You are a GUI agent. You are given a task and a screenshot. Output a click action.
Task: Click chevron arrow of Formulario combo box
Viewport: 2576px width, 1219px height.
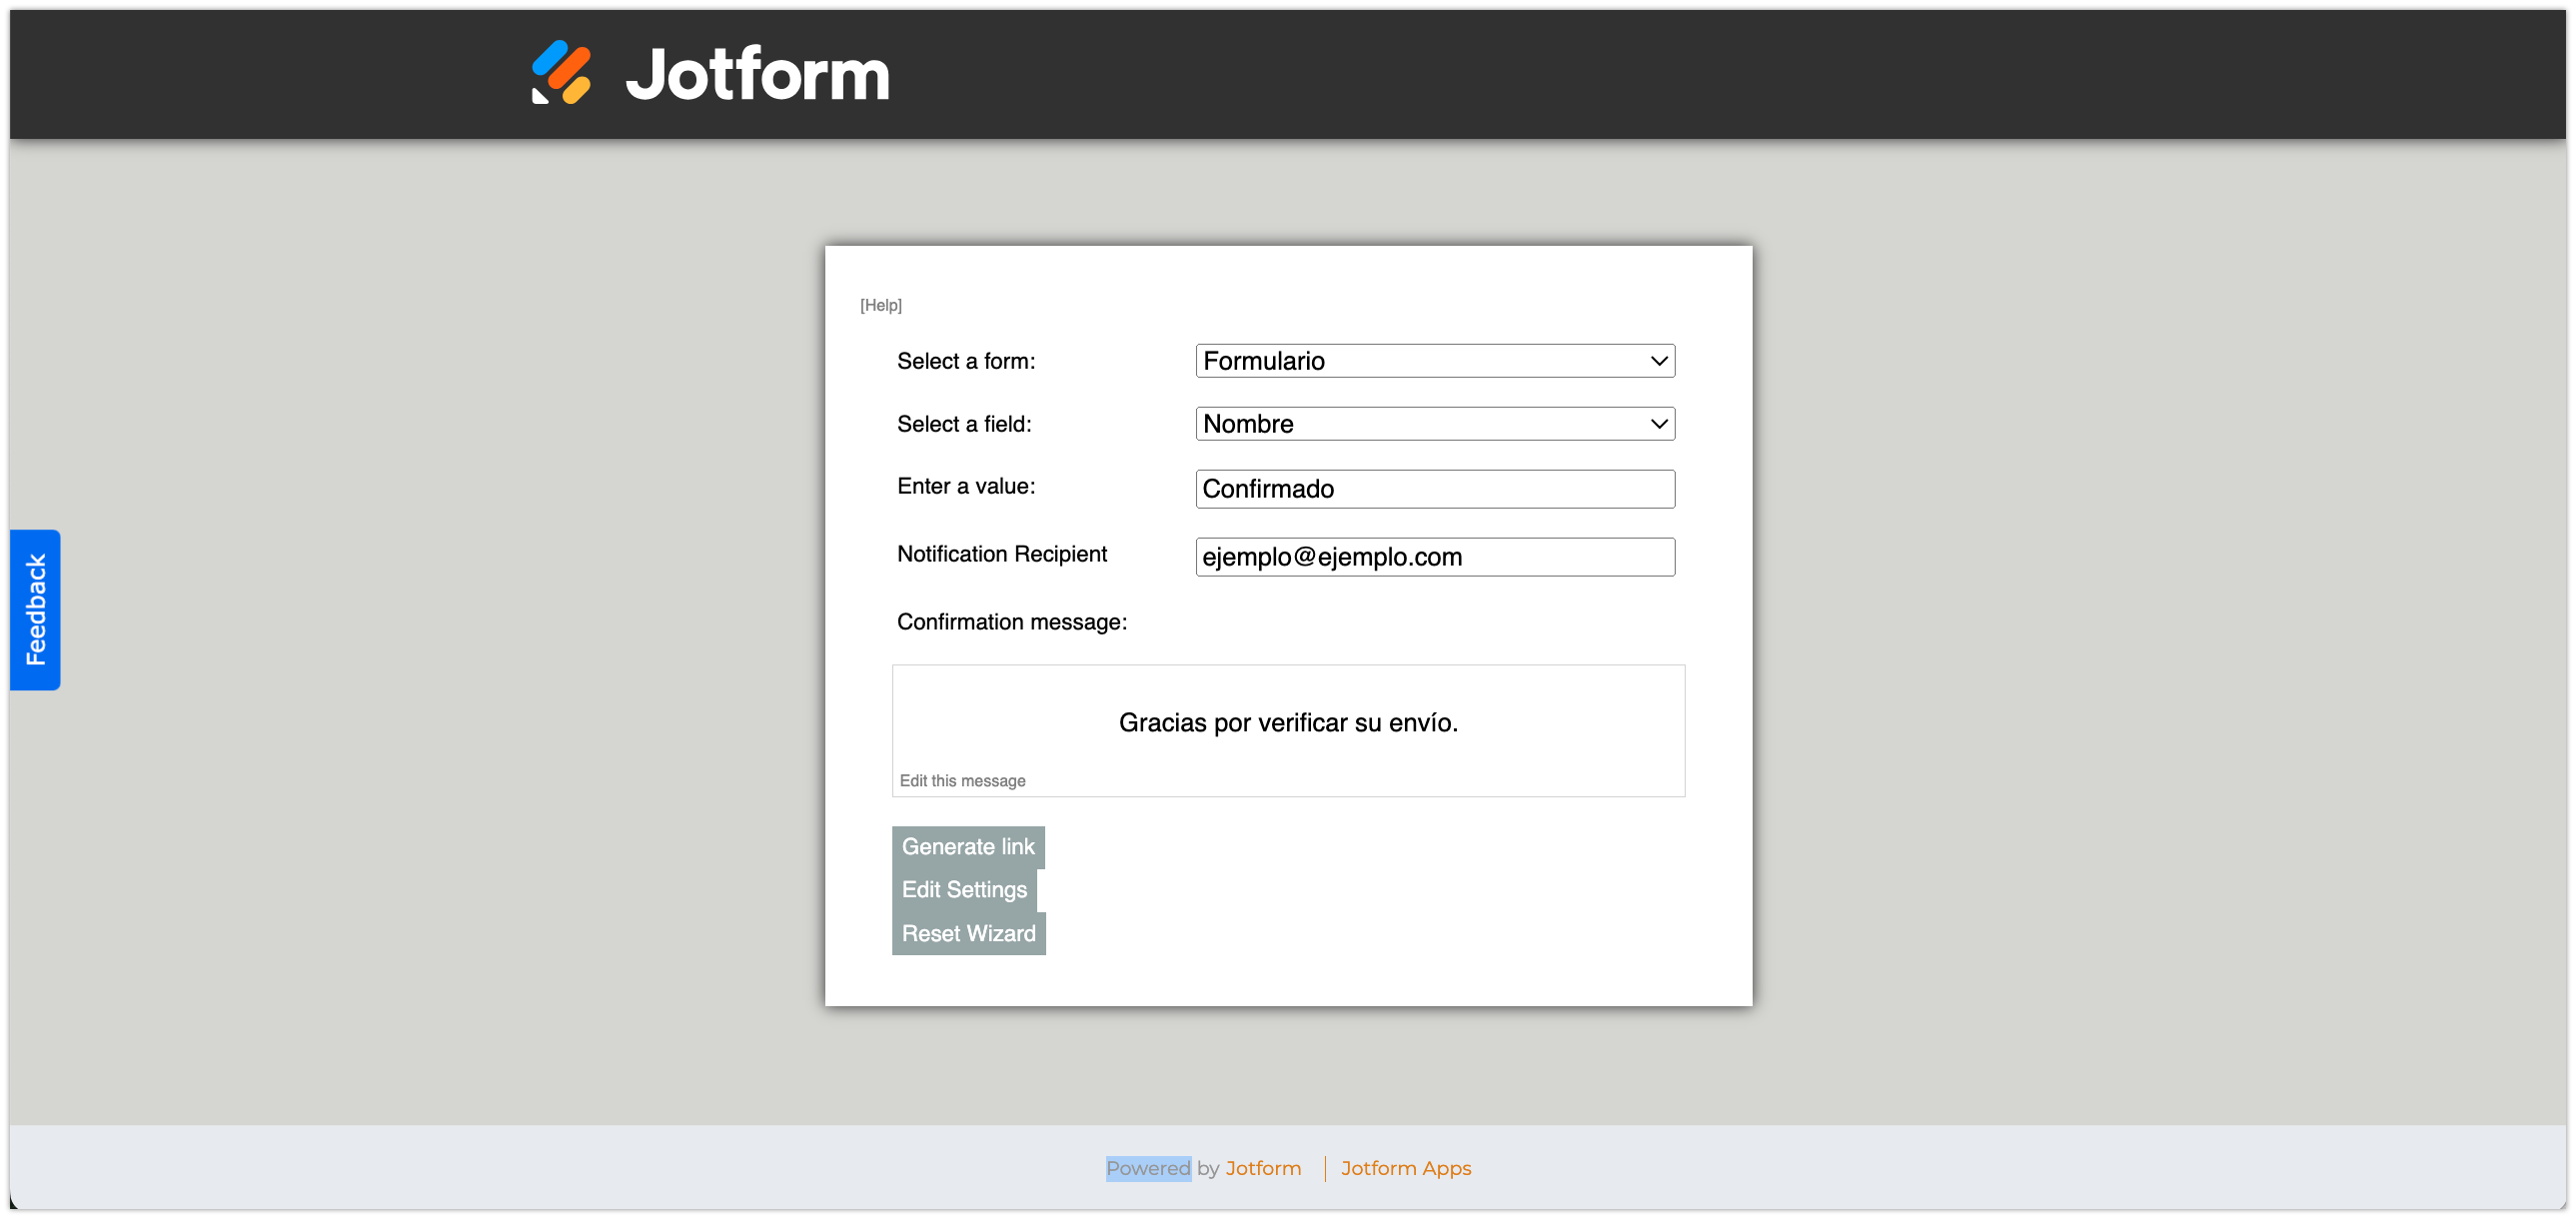[1658, 361]
